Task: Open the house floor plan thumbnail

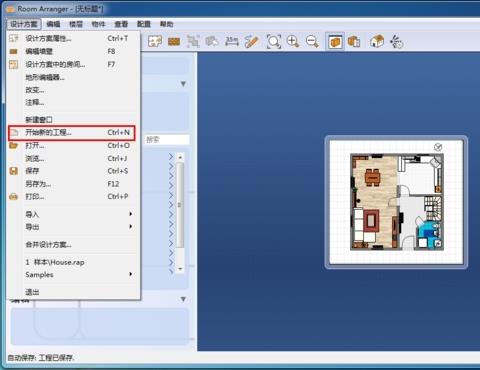Action: click(396, 202)
